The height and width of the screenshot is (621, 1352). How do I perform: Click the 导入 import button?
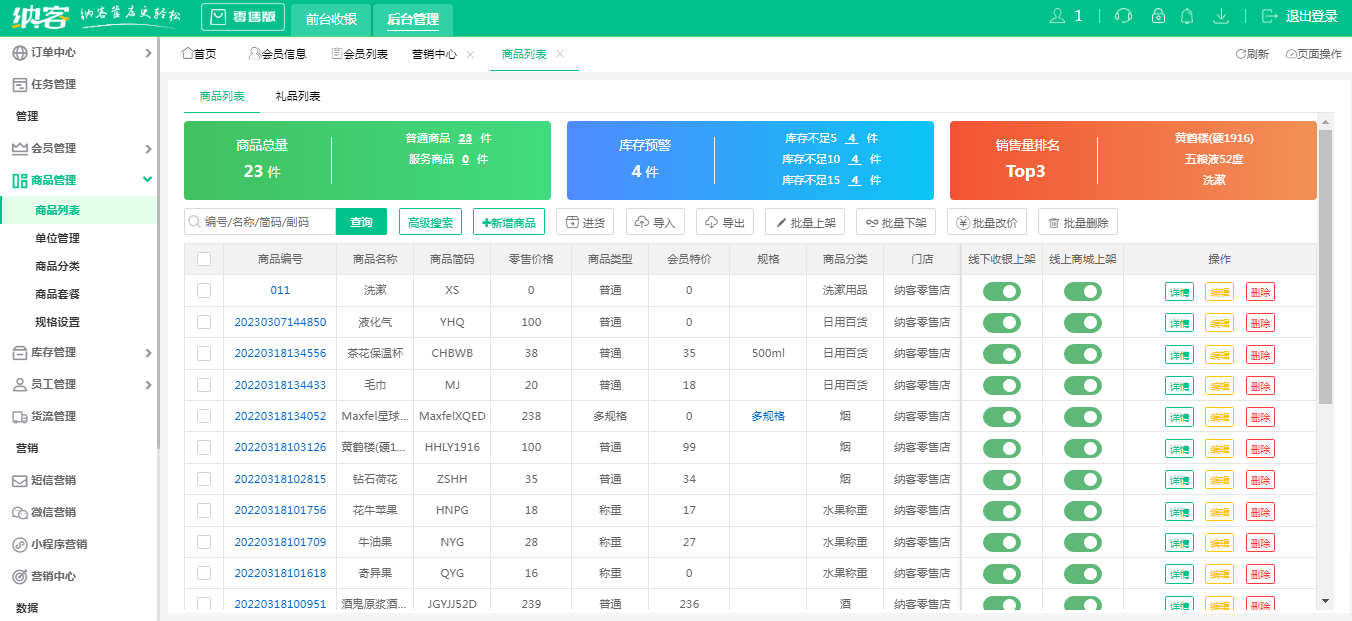point(655,221)
